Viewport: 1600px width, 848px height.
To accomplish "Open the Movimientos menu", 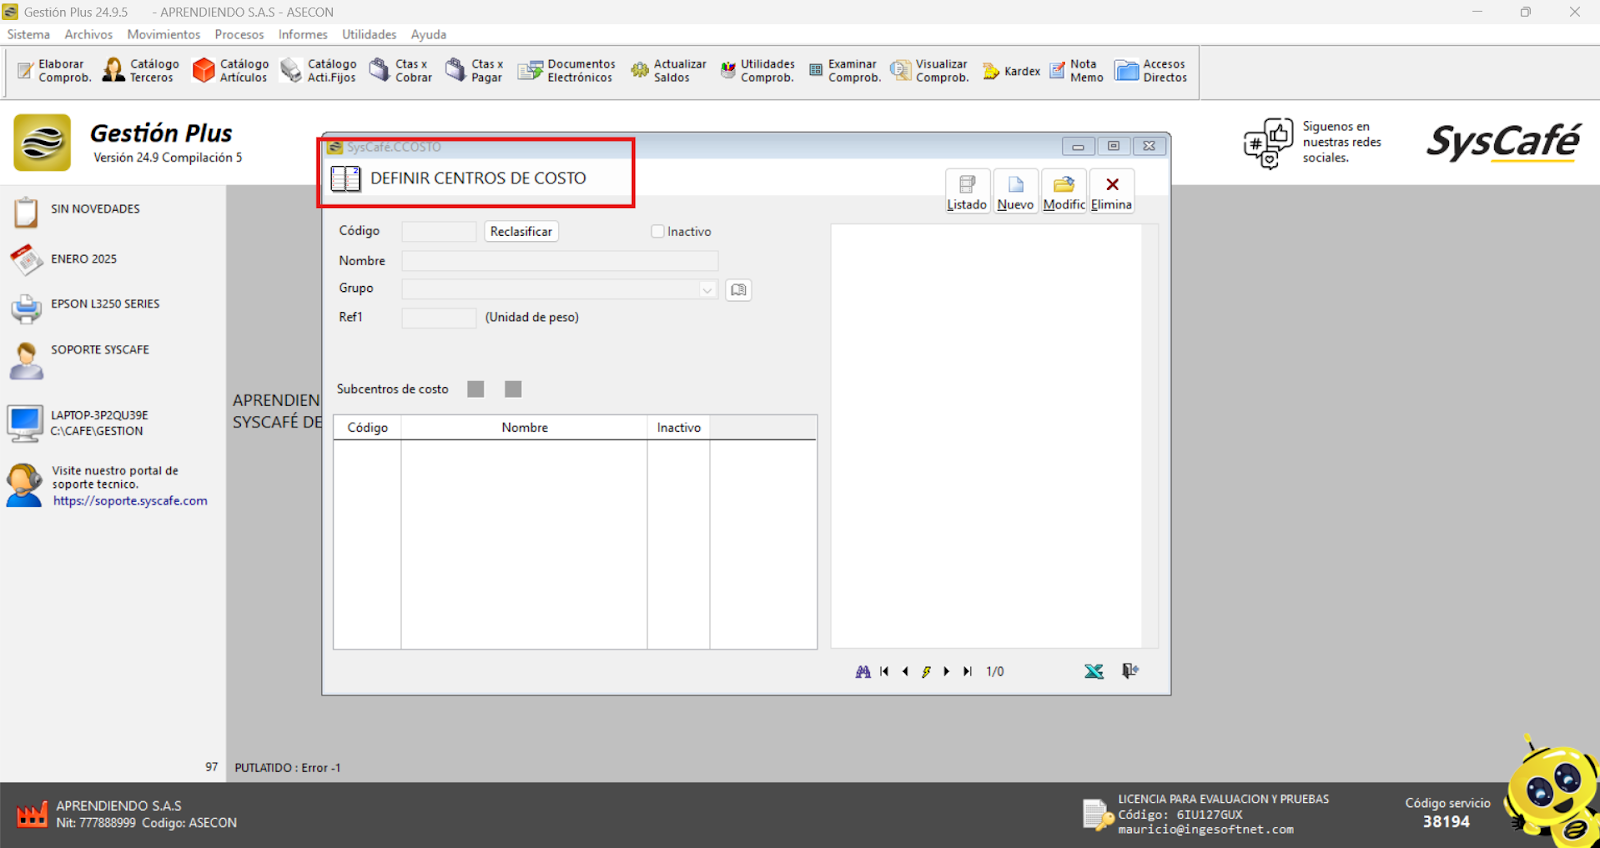I will [x=163, y=34].
